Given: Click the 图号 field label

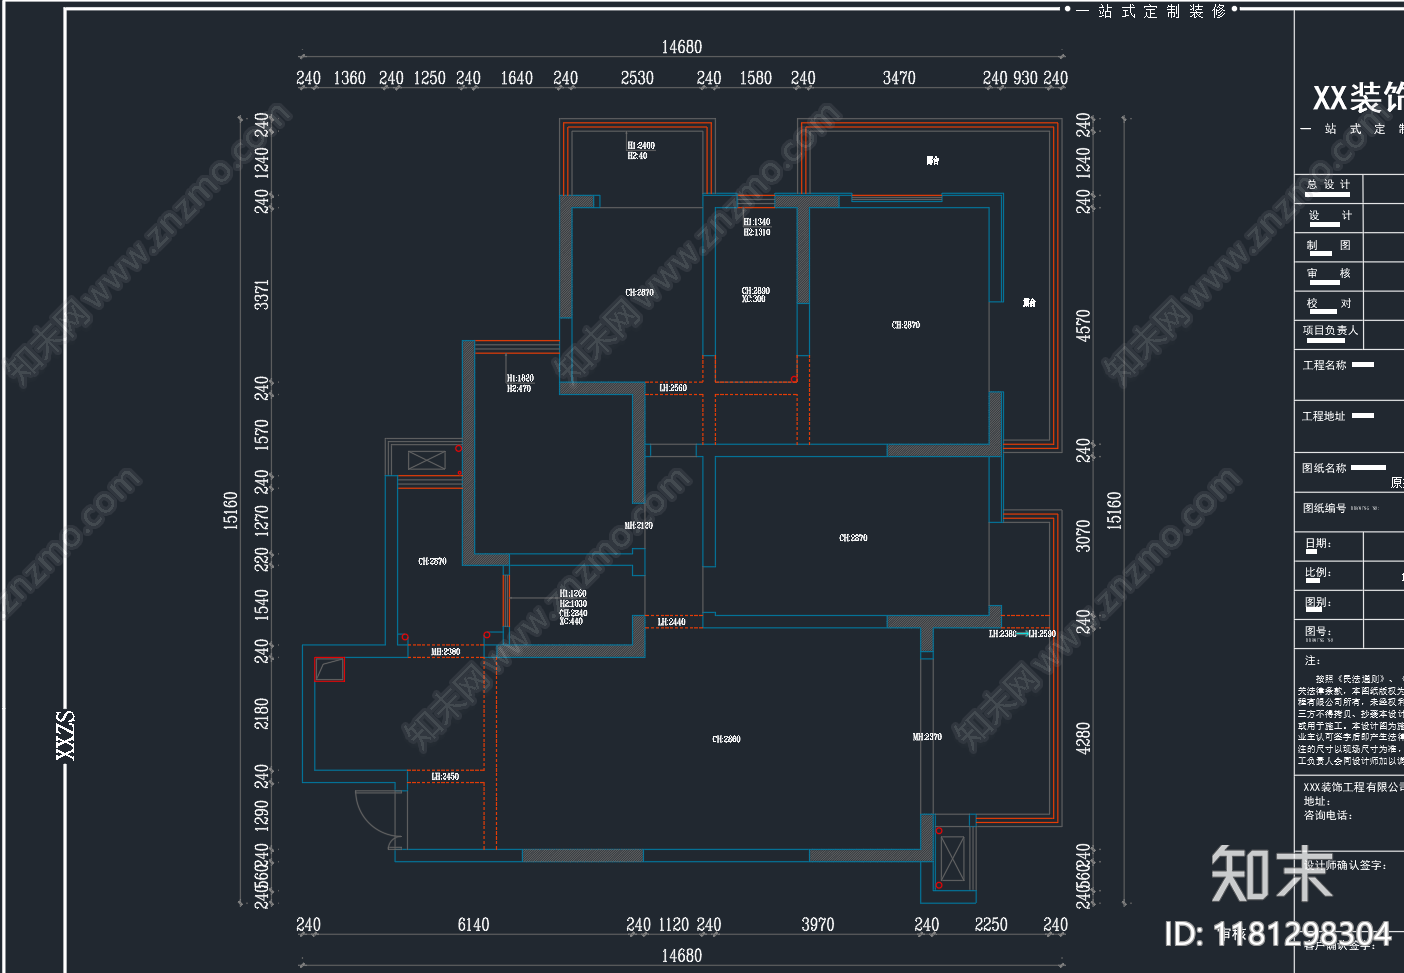Looking at the screenshot, I should click(x=1318, y=632).
